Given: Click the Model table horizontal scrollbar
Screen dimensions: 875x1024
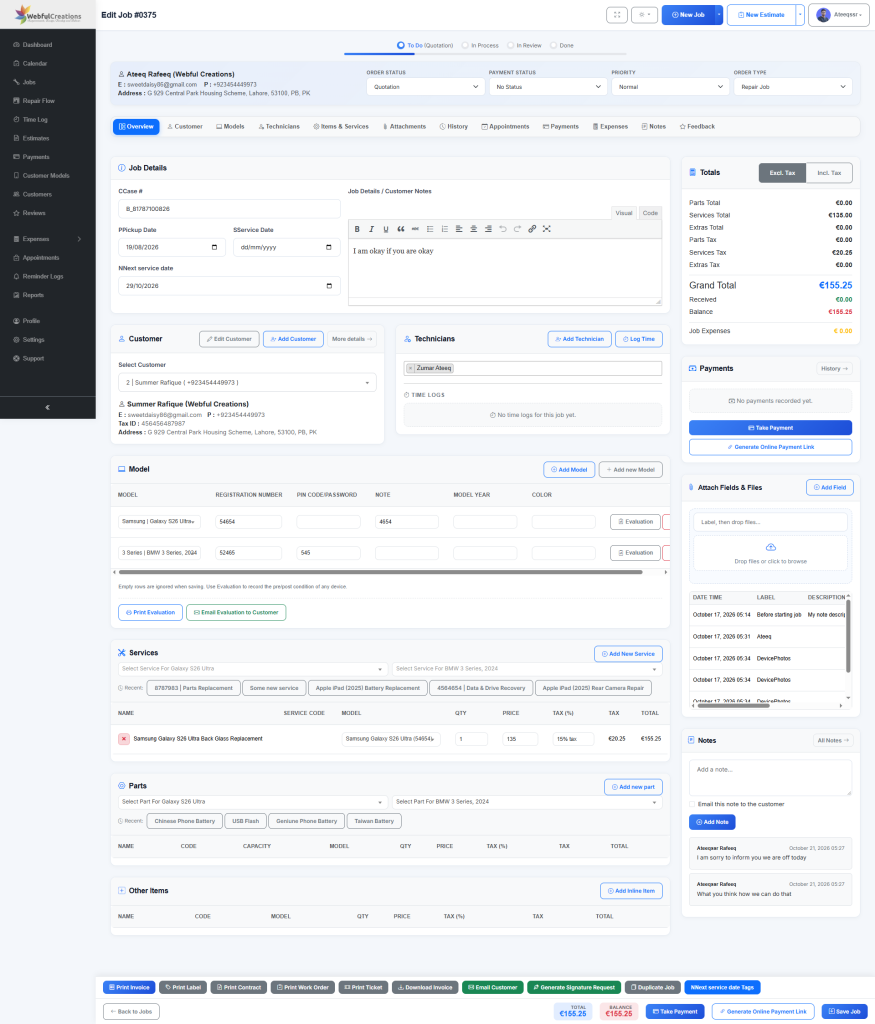Looking at the screenshot, I should (380, 572).
